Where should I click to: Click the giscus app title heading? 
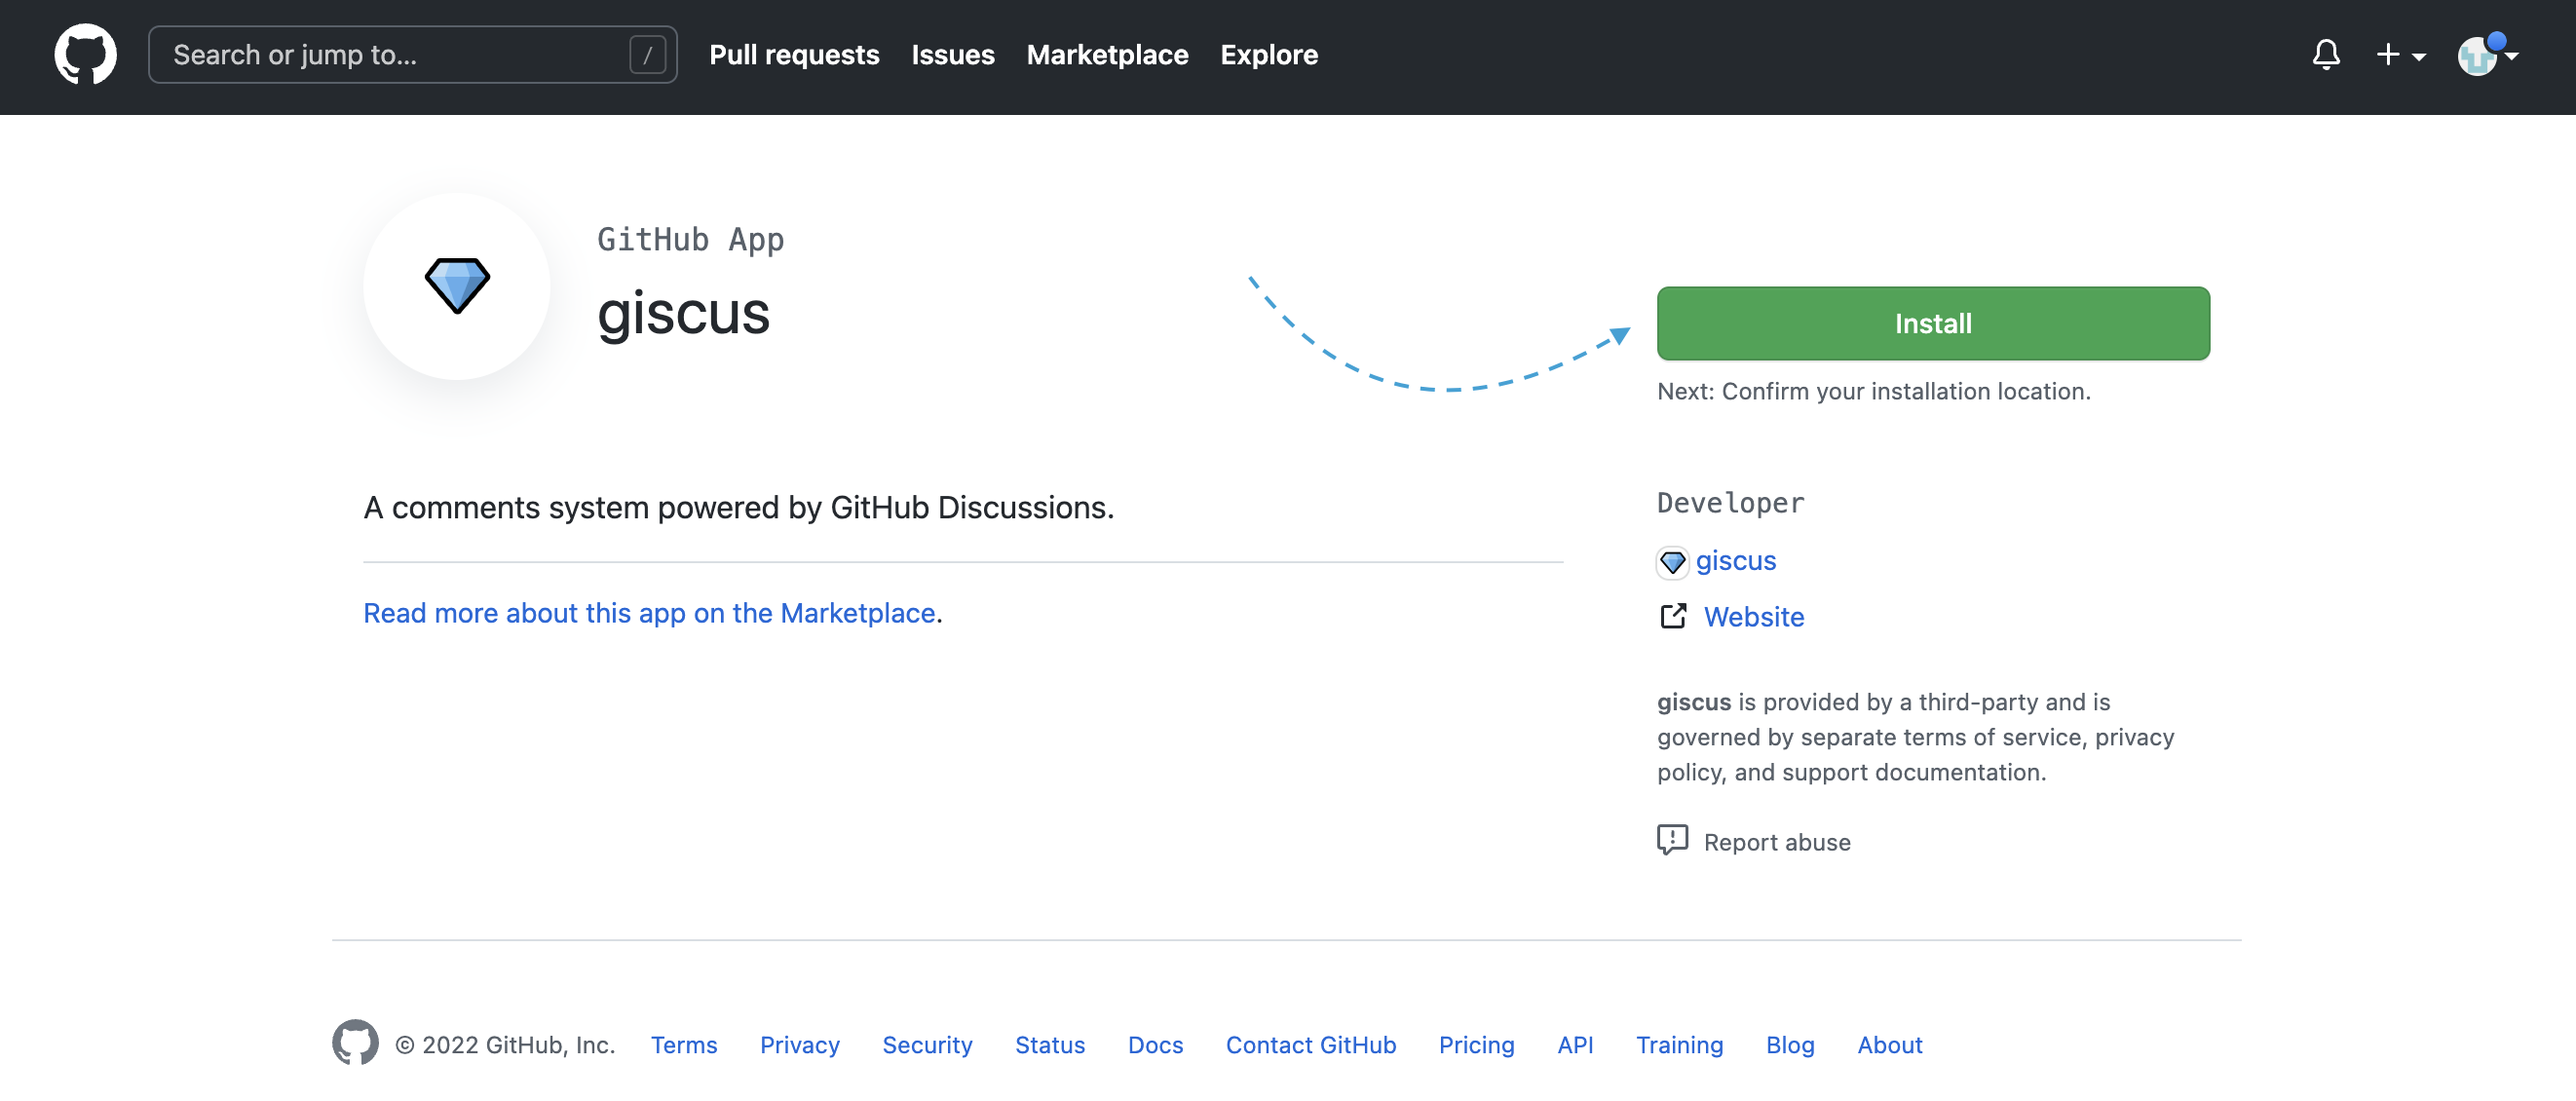tap(683, 314)
